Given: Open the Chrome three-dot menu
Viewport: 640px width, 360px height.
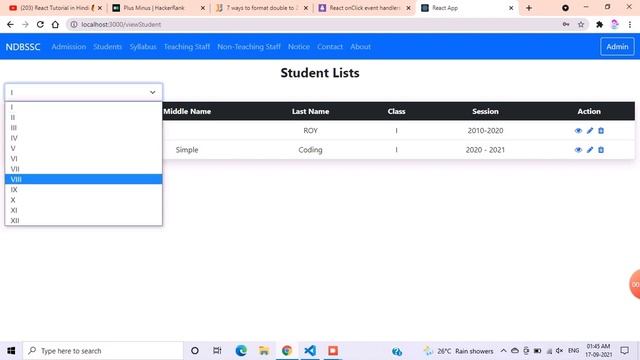Looking at the screenshot, I should pyautogui.click(x=630, y=24).
